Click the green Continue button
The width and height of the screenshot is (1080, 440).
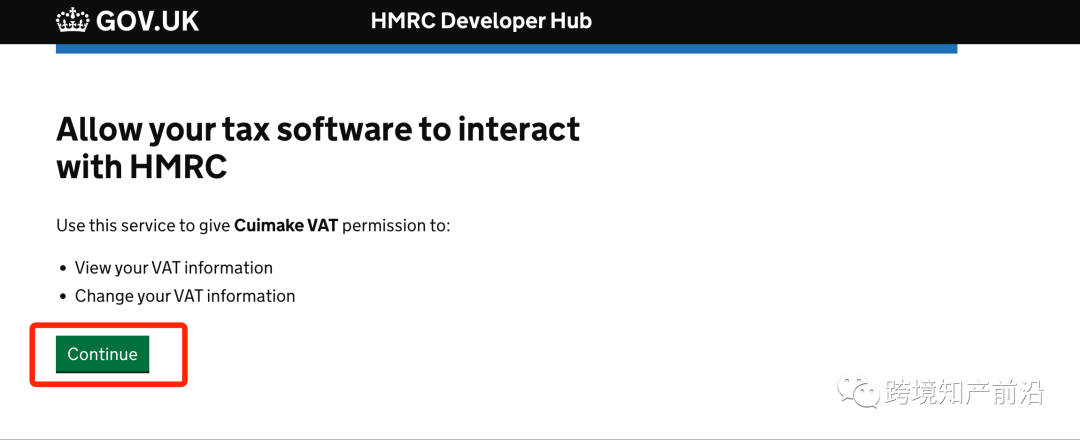pos(102,354)
